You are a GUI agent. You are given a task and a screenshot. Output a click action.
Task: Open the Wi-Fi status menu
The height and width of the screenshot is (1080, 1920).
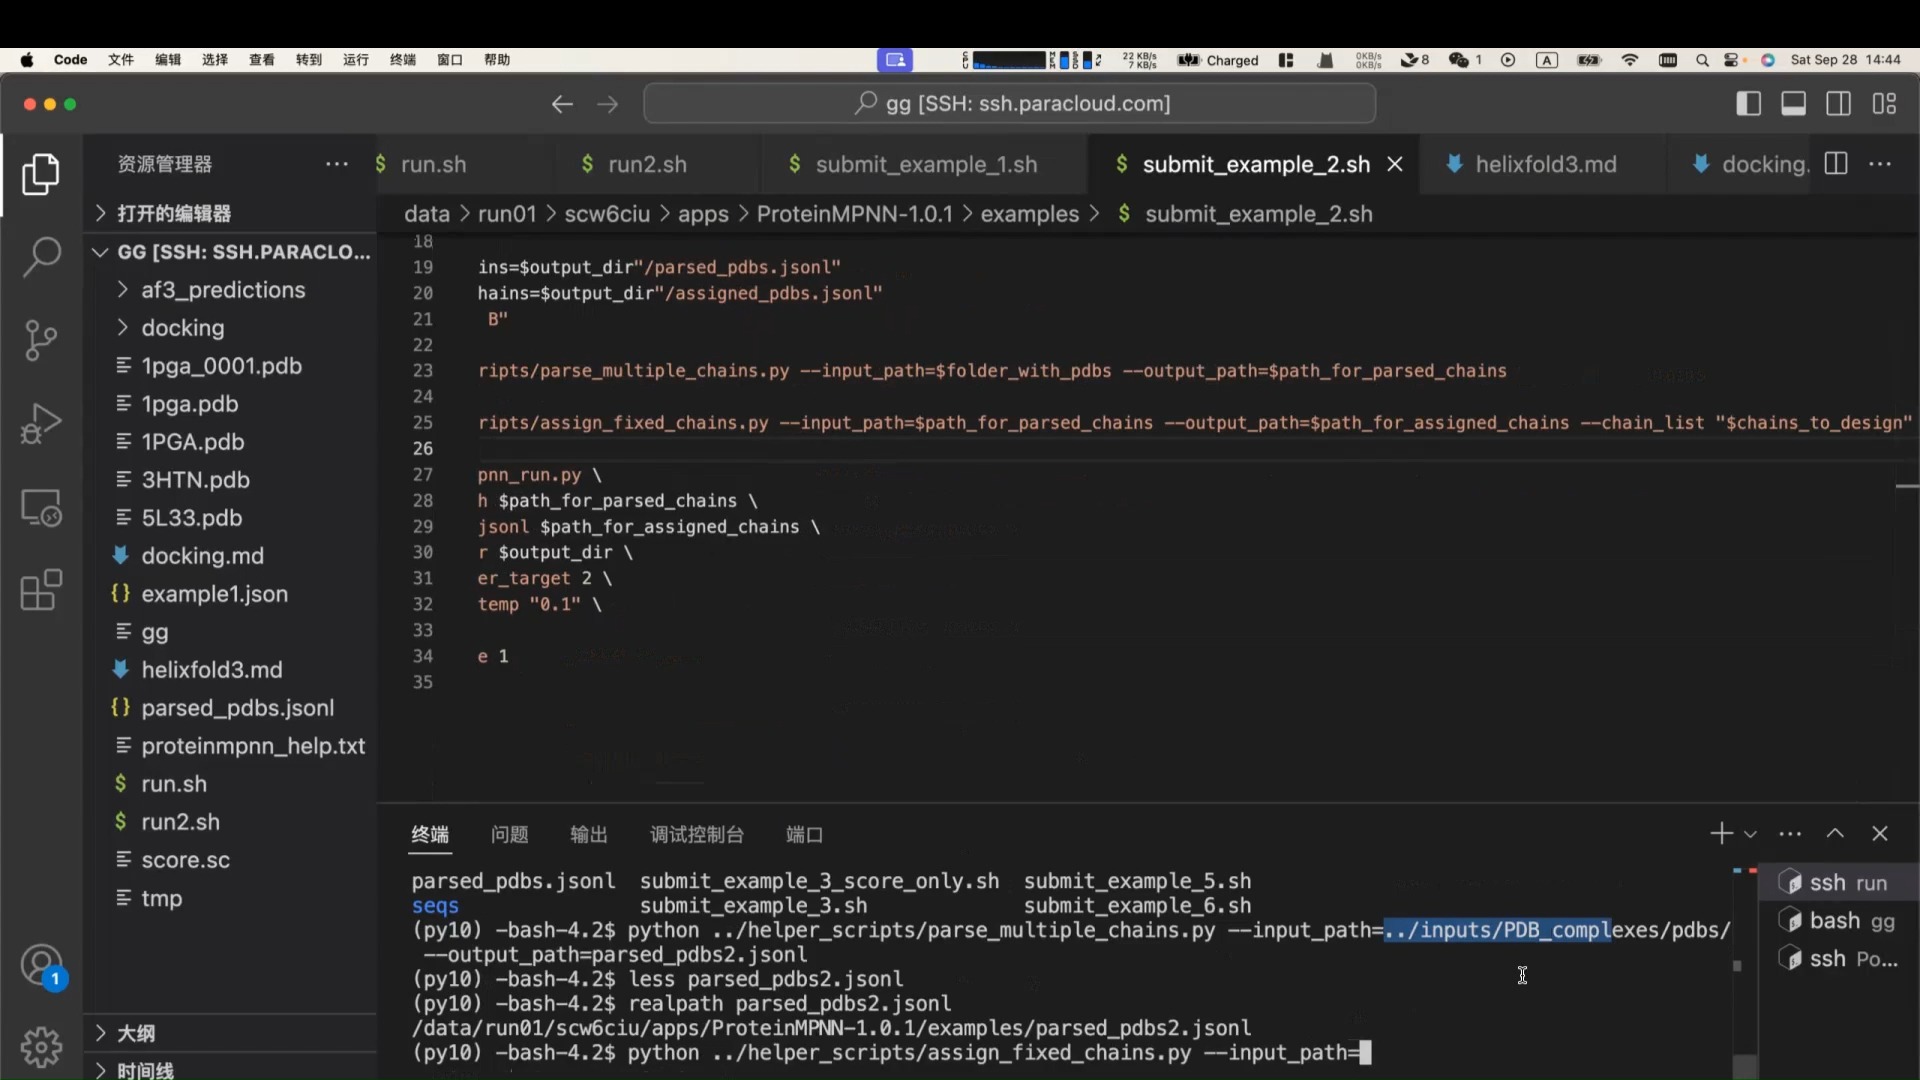(x=1630, y=60)
